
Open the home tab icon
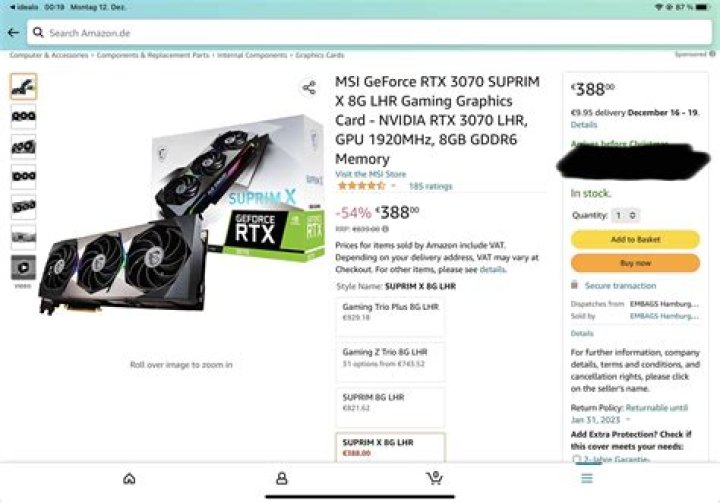click(x=129, y=479)
